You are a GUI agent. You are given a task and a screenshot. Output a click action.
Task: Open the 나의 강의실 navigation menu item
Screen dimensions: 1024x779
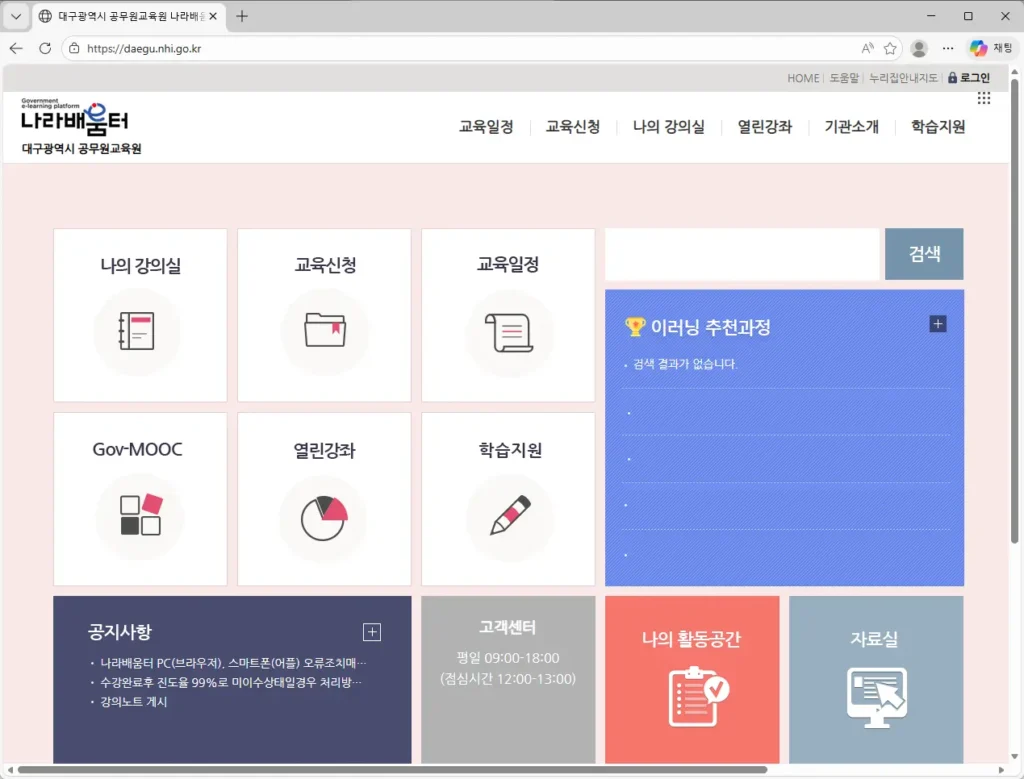point(668,127)
